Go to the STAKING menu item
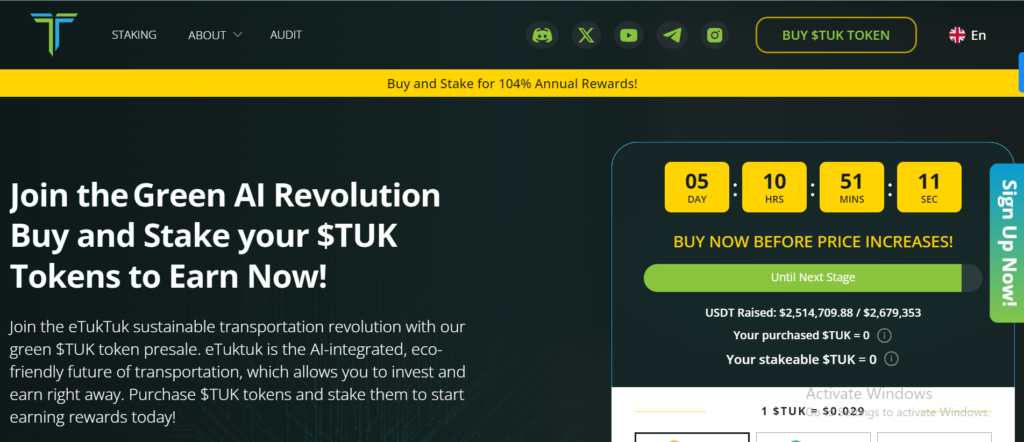This screenshot has width=1024, height=442. [134, 35]
